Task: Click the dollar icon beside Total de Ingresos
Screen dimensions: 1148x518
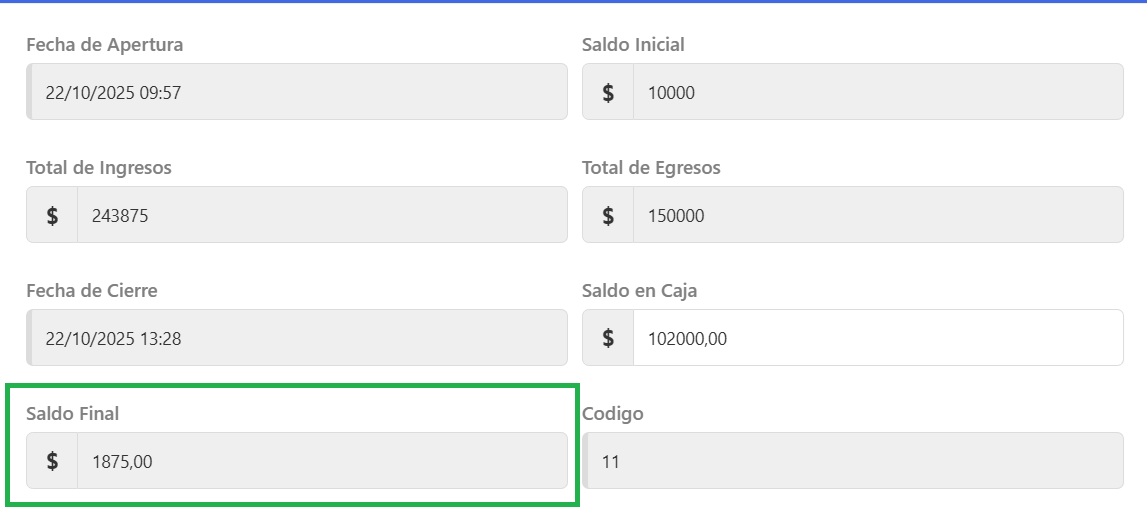Action: point(52,215)
